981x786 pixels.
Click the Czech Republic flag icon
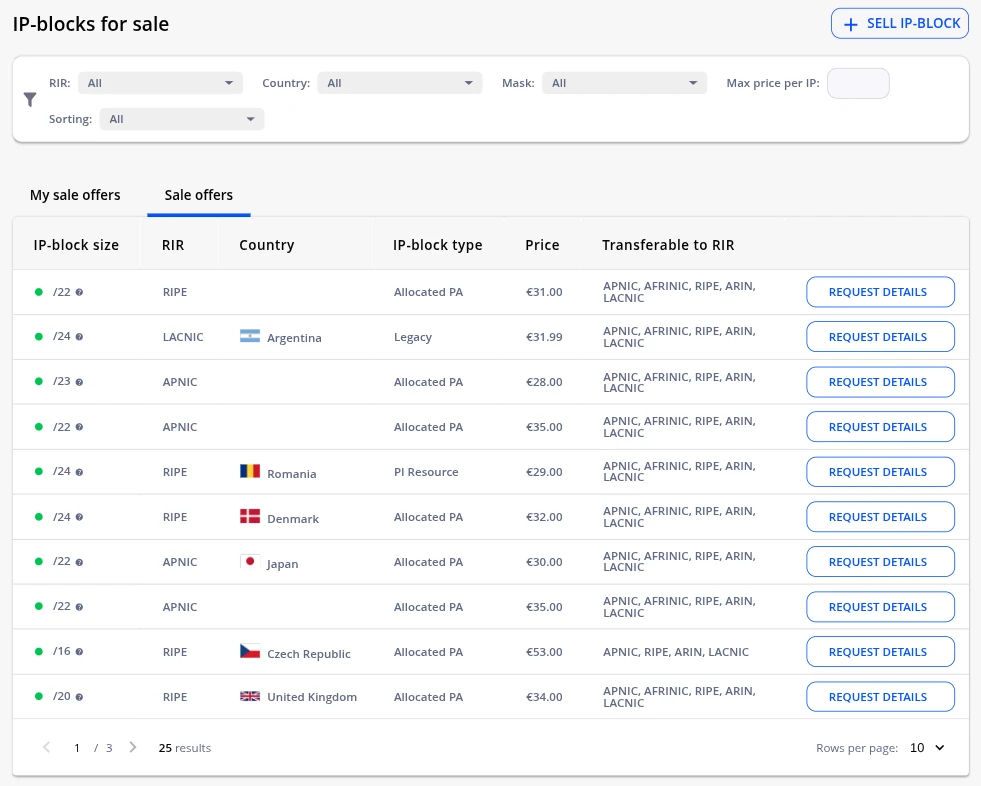pyautogui.click(x=248, y=651)
